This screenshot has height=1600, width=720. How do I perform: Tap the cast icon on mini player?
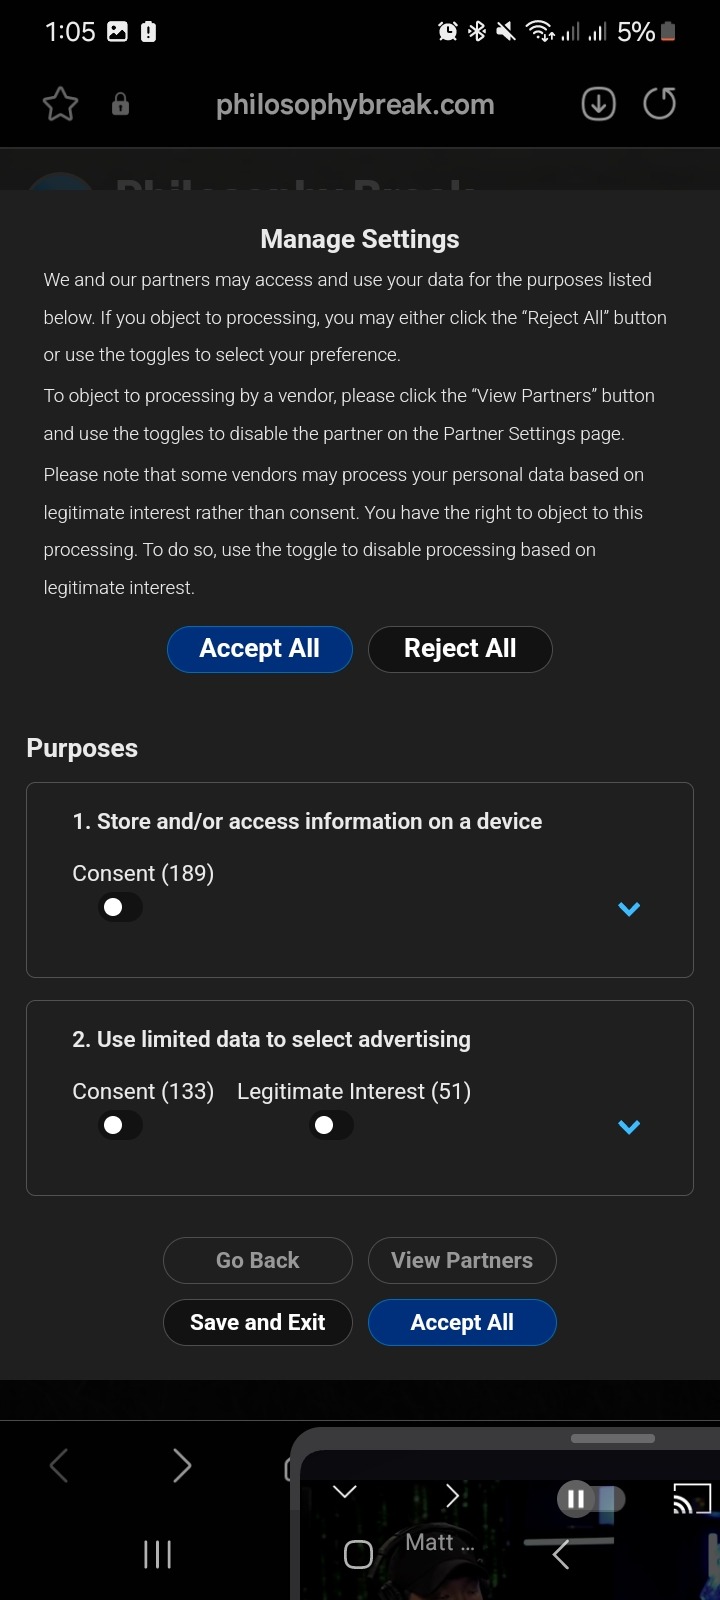(691, 1498)
